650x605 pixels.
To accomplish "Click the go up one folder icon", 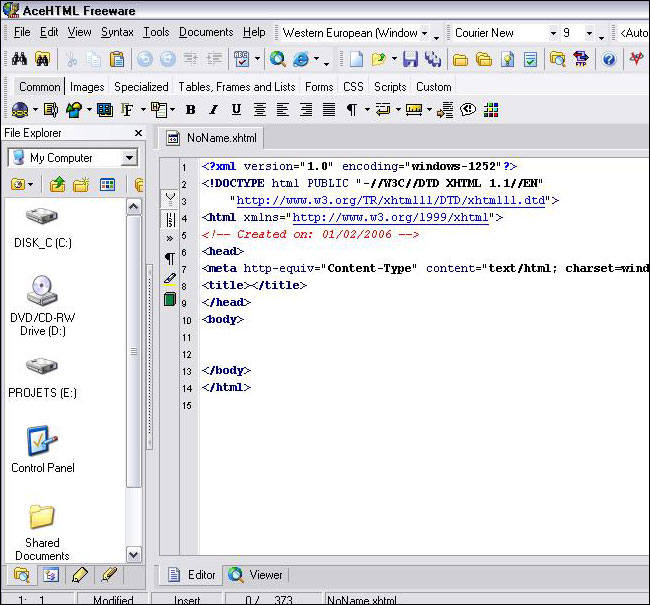I will pyautogui.click(x=58, y=184).
